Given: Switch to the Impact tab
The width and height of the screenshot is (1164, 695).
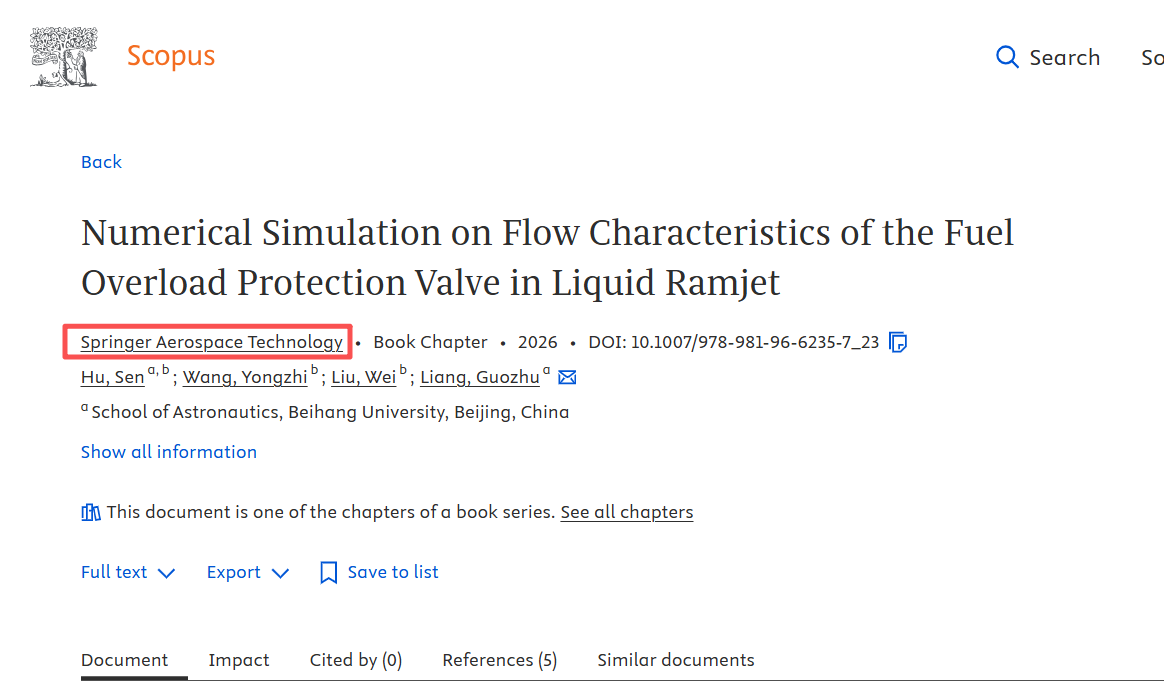Looking at the screenshot, I should (239, 660).
